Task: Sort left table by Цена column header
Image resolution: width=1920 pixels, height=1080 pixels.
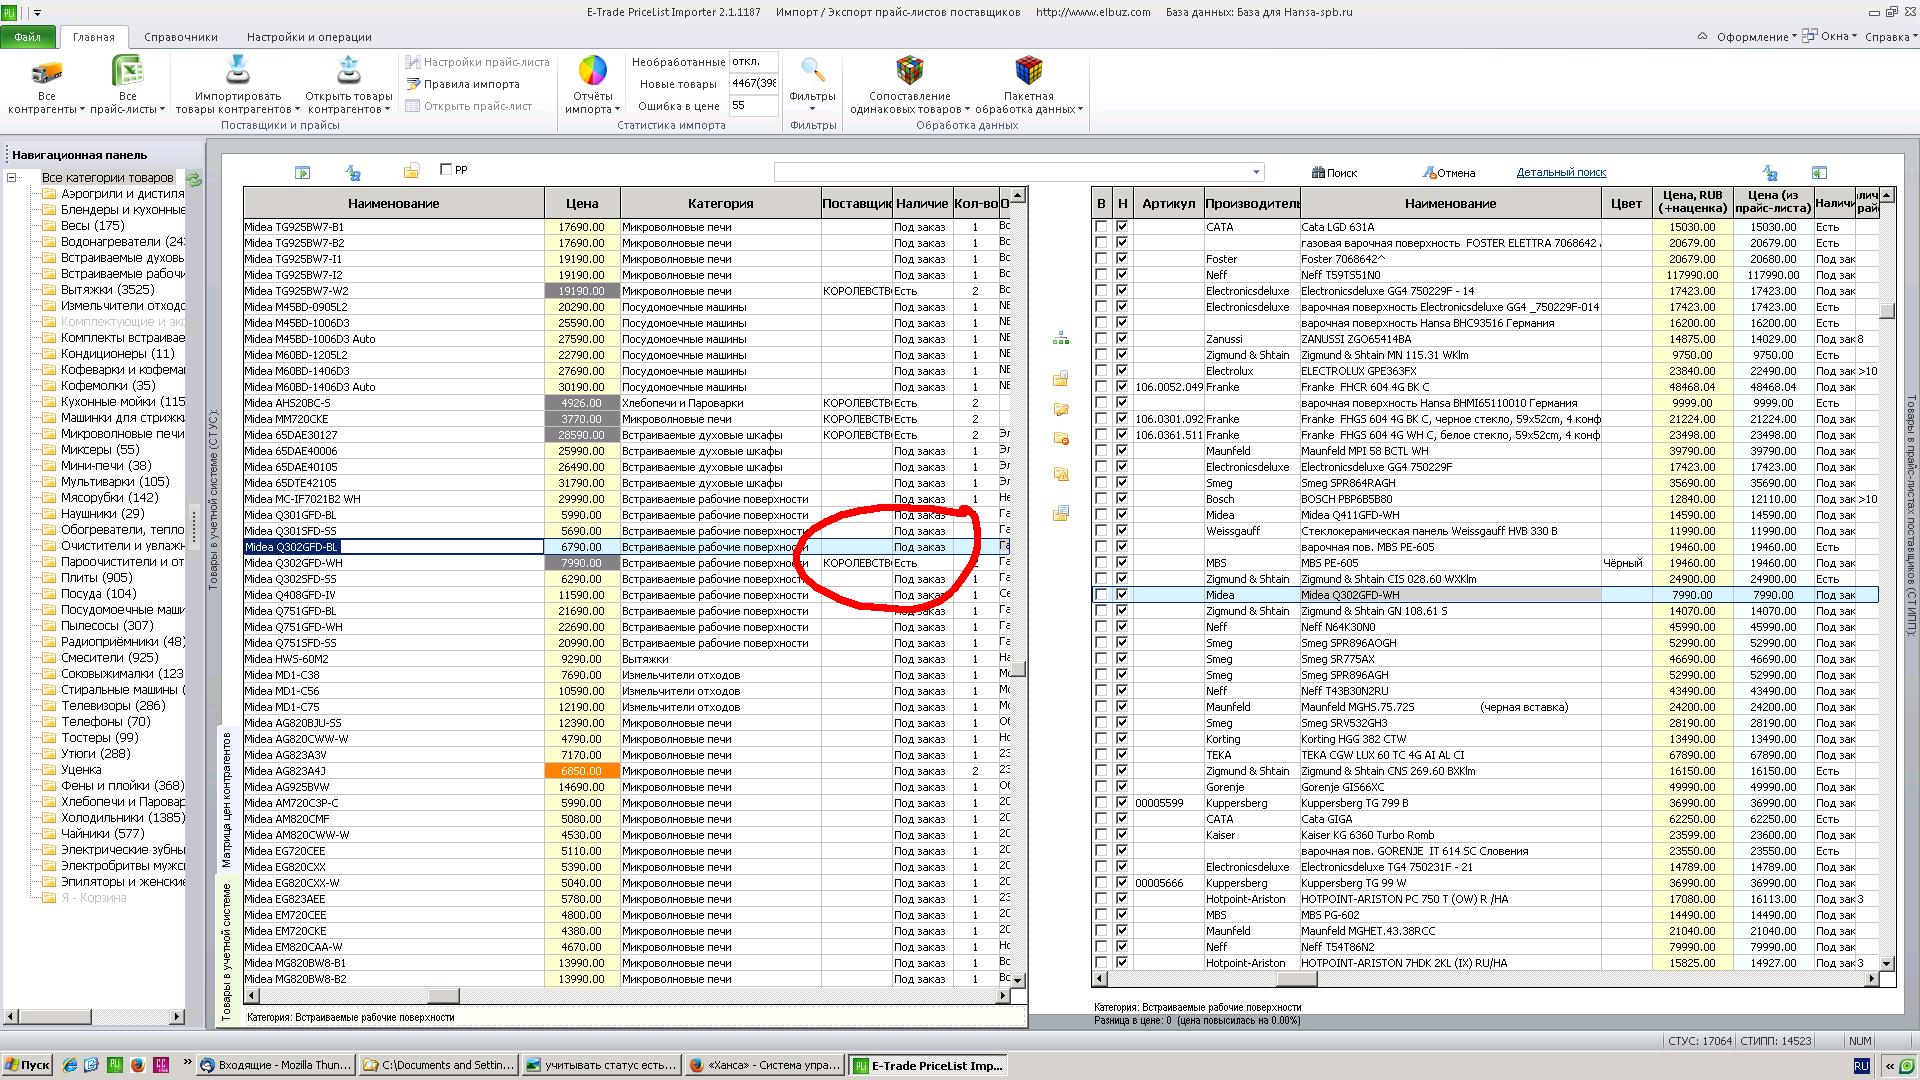Action: 582,203
